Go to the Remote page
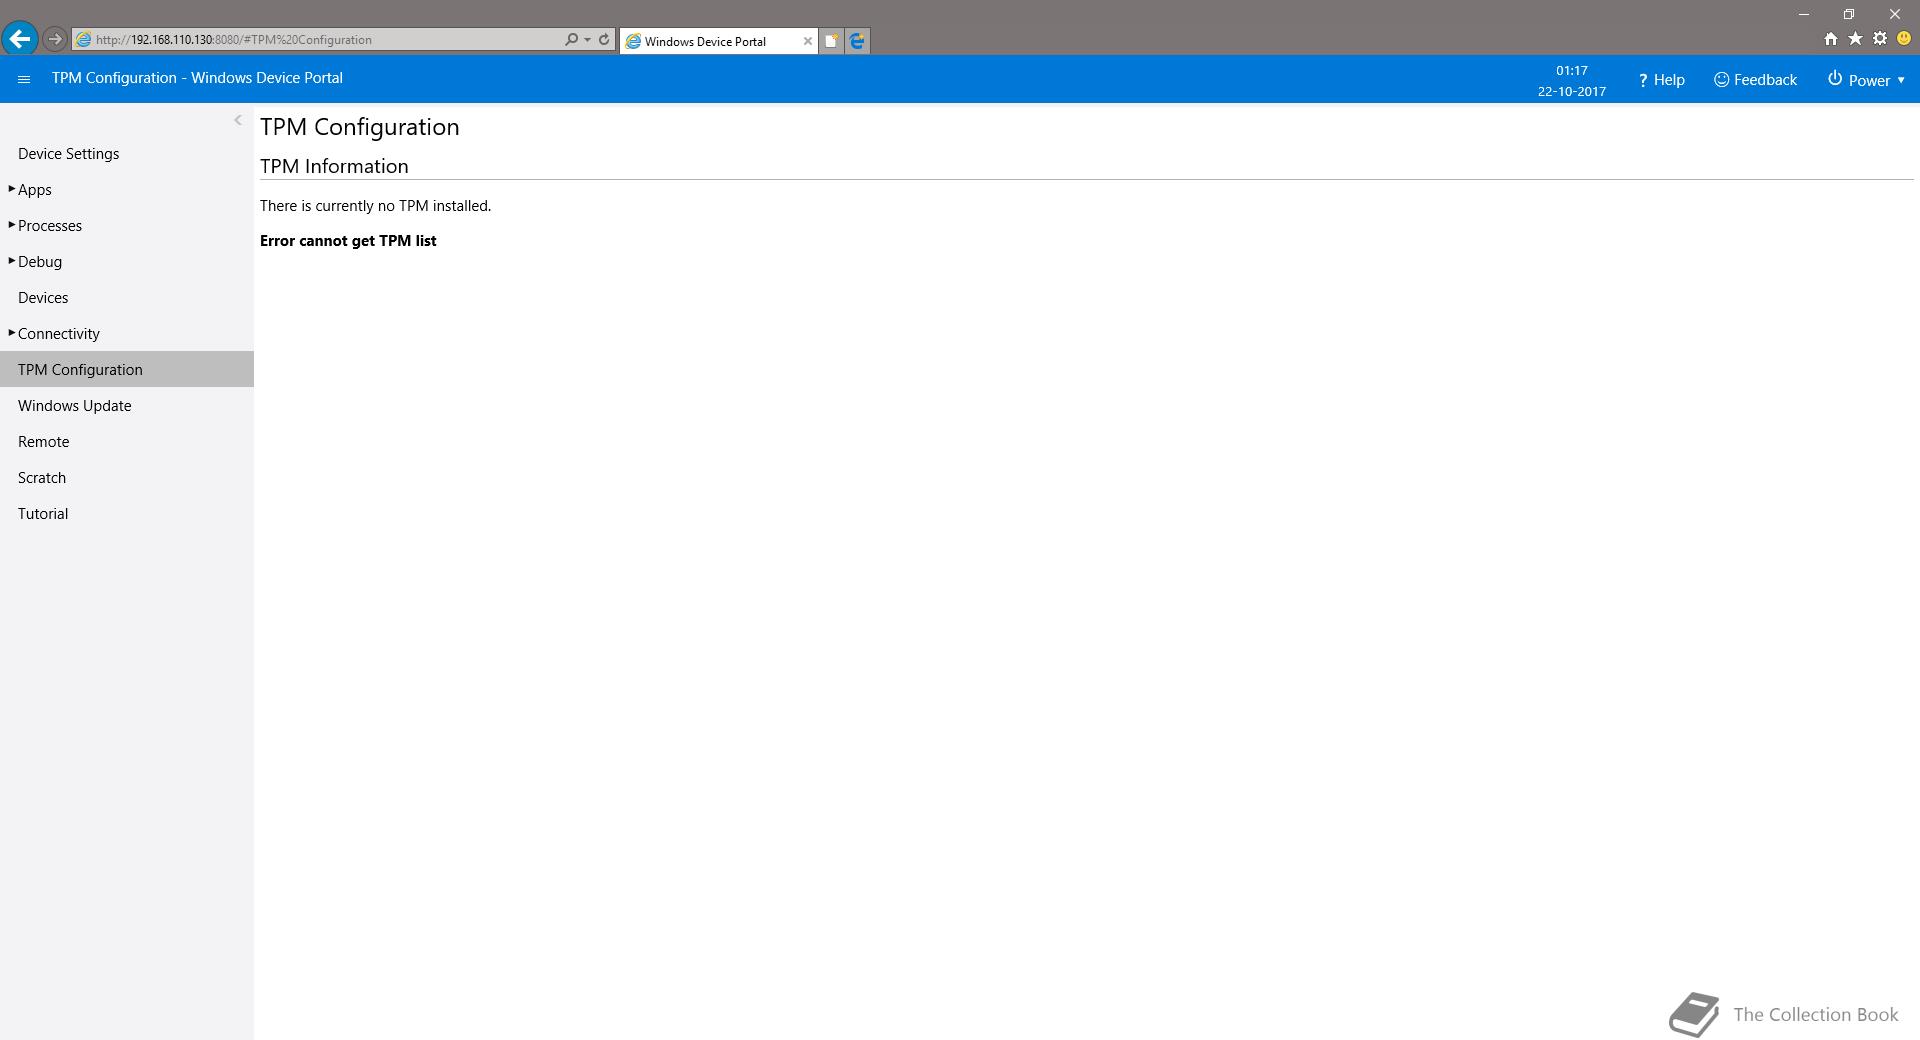The width and height of the screenshot is (1920, 1040). [x=43, y=441]
